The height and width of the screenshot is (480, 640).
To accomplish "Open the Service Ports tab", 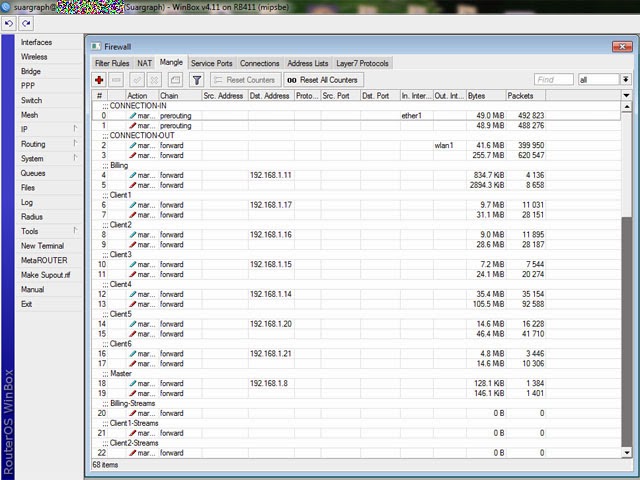I will click(211, 63).
